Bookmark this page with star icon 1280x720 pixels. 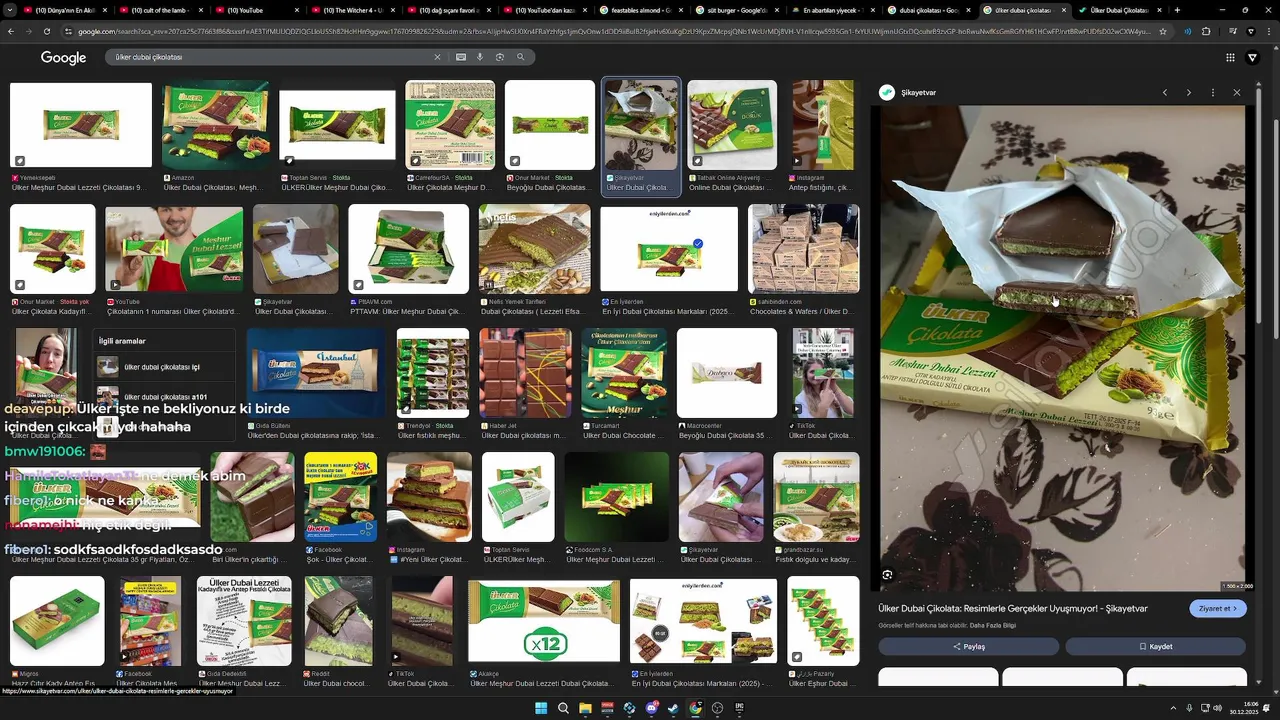(x=1162, y=31)
